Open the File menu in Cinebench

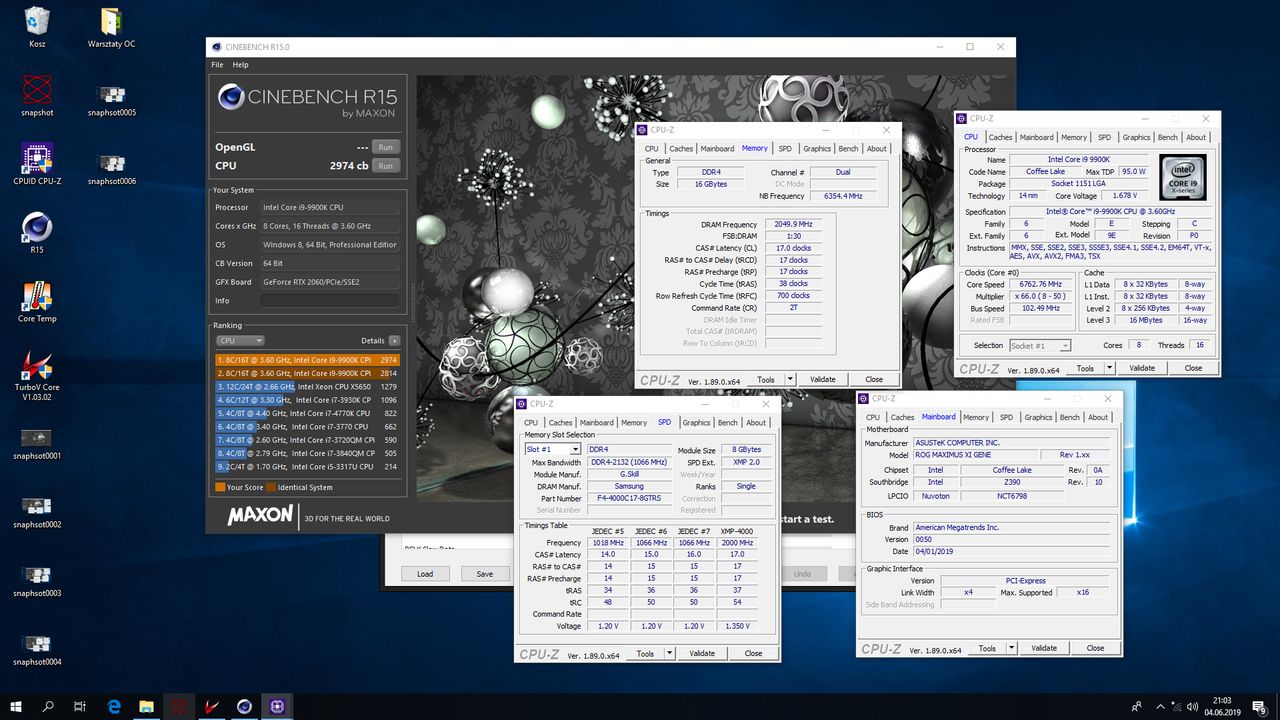(x=217, y=65)
